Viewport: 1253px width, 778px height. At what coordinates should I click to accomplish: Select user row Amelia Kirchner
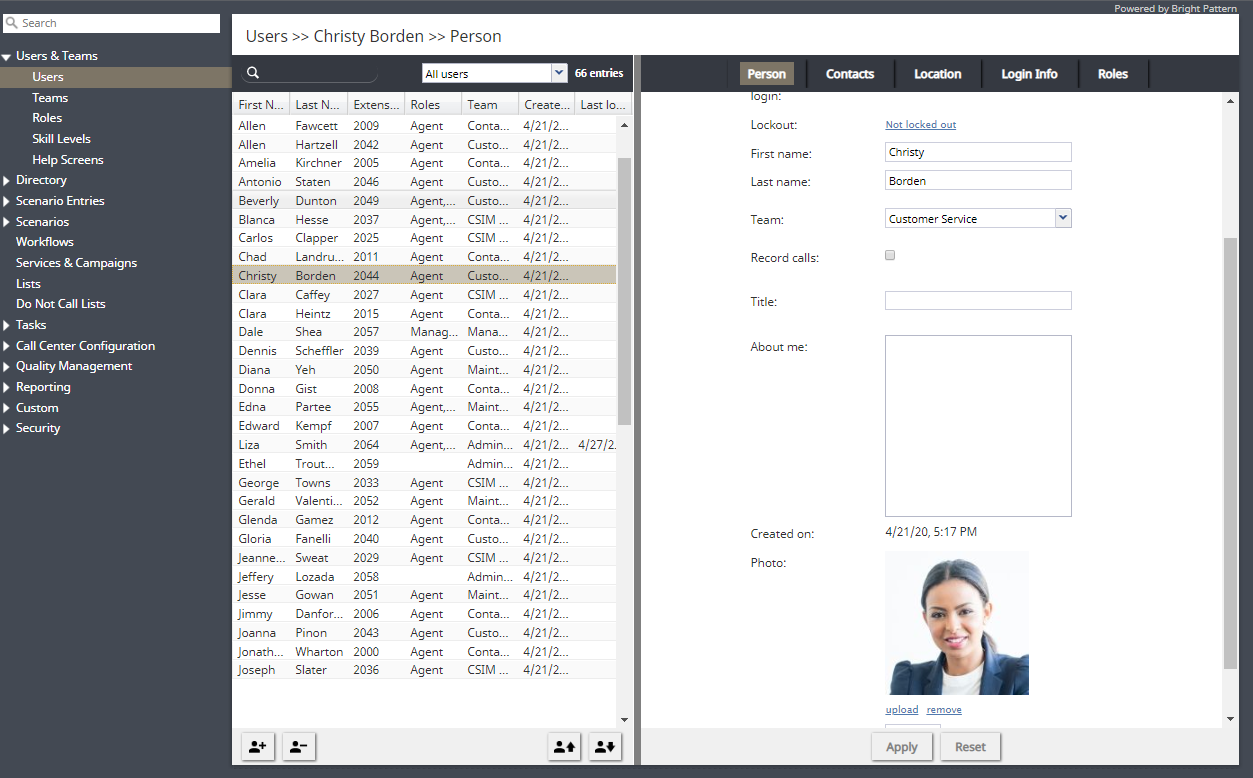pos(425,163)
